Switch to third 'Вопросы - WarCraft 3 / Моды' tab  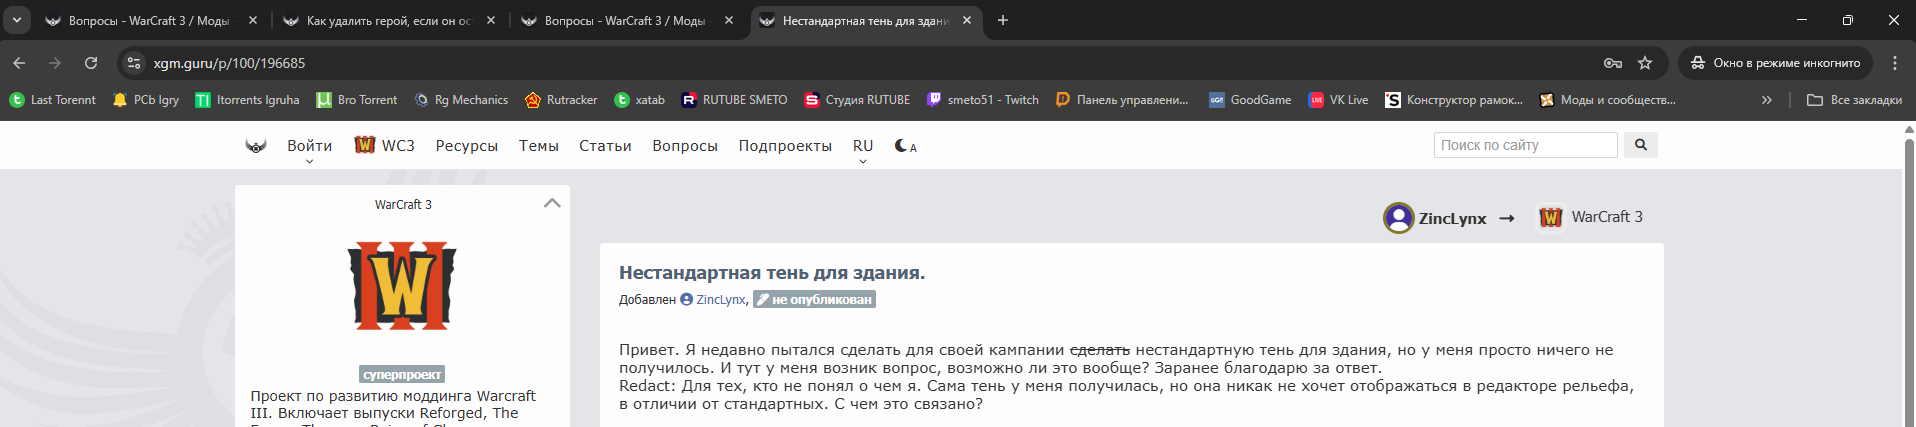[x=626, y=20]
